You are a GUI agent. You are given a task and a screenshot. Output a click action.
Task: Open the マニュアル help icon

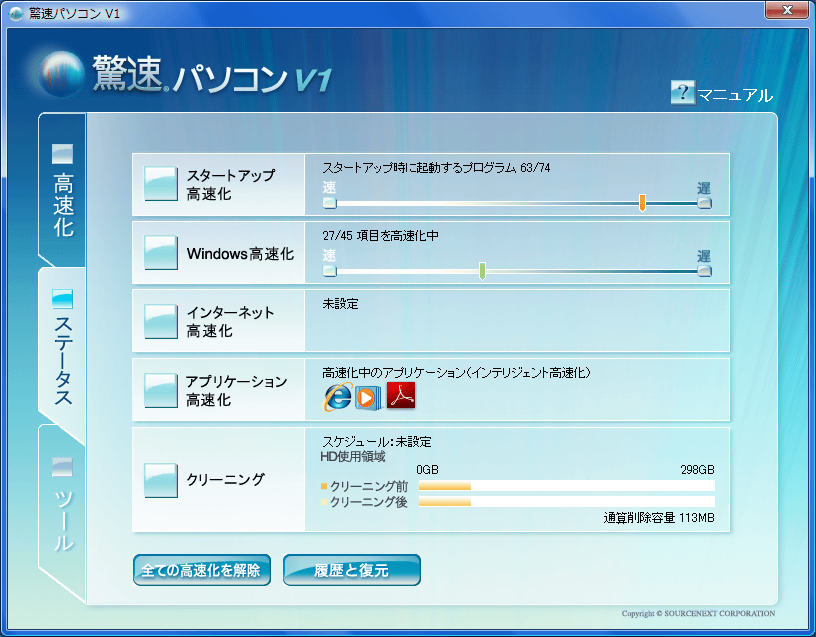coord(682,93)
